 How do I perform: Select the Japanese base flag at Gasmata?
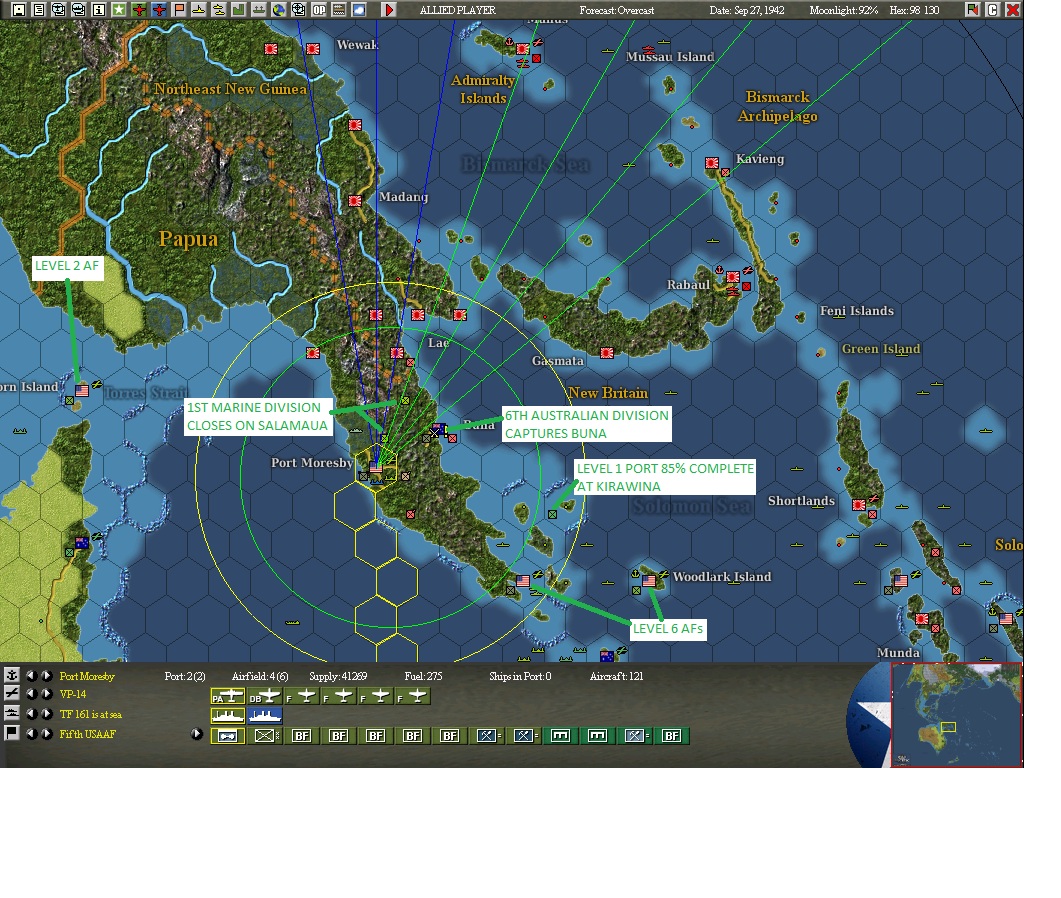607,353
